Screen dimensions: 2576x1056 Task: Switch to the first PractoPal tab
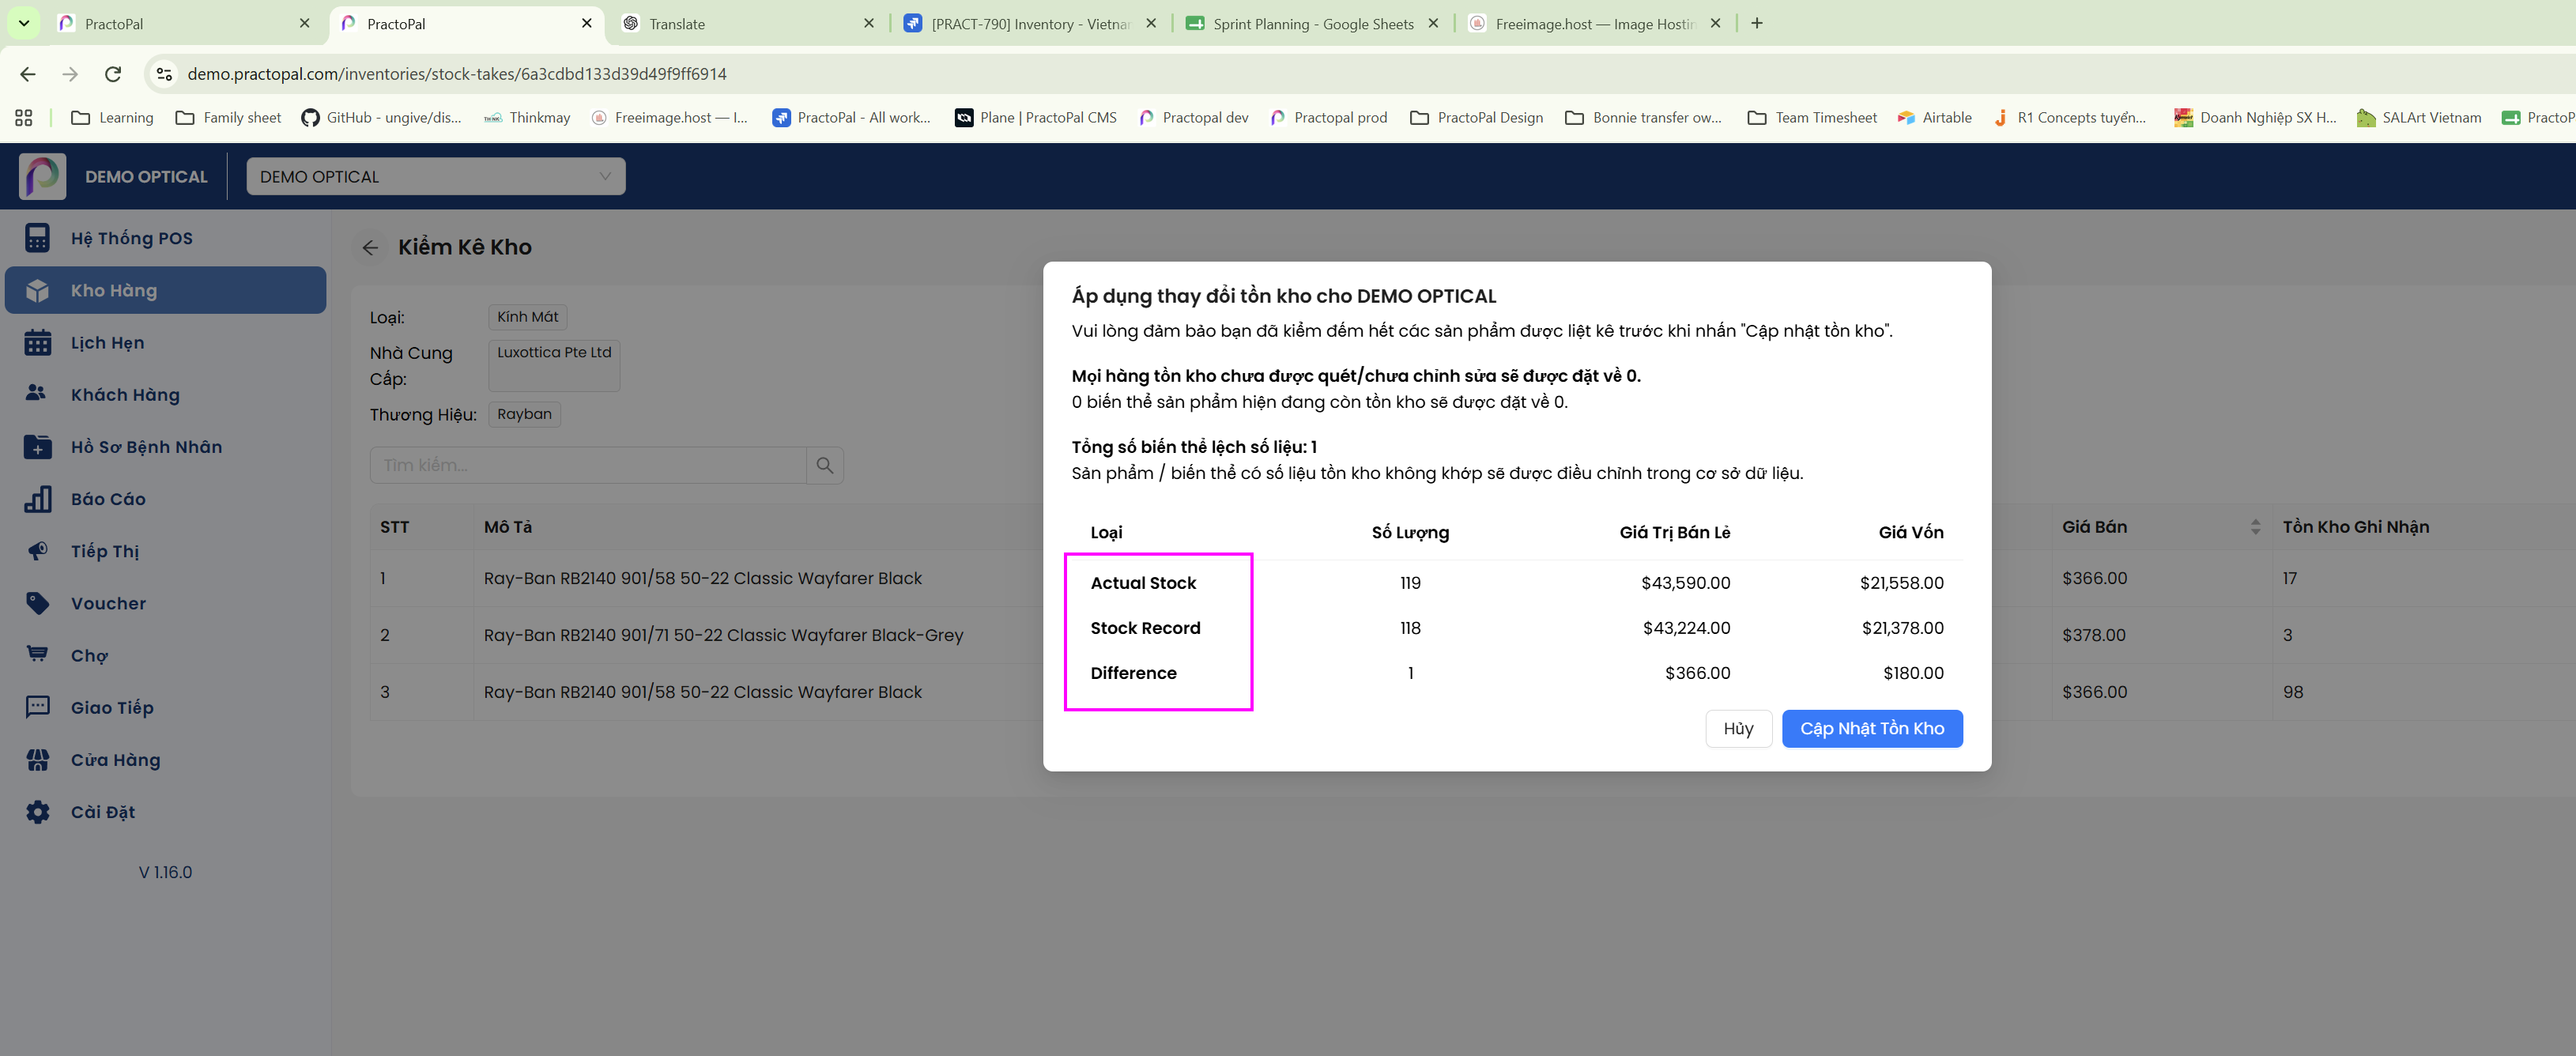tap(183, 24)
